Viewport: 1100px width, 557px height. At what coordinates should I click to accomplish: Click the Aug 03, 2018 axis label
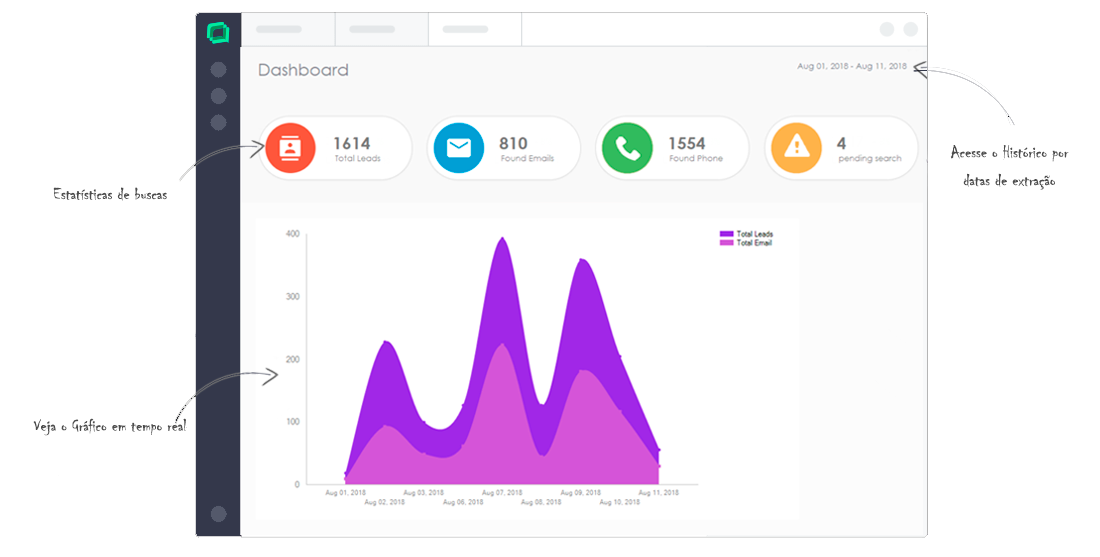tap(423, 492)
